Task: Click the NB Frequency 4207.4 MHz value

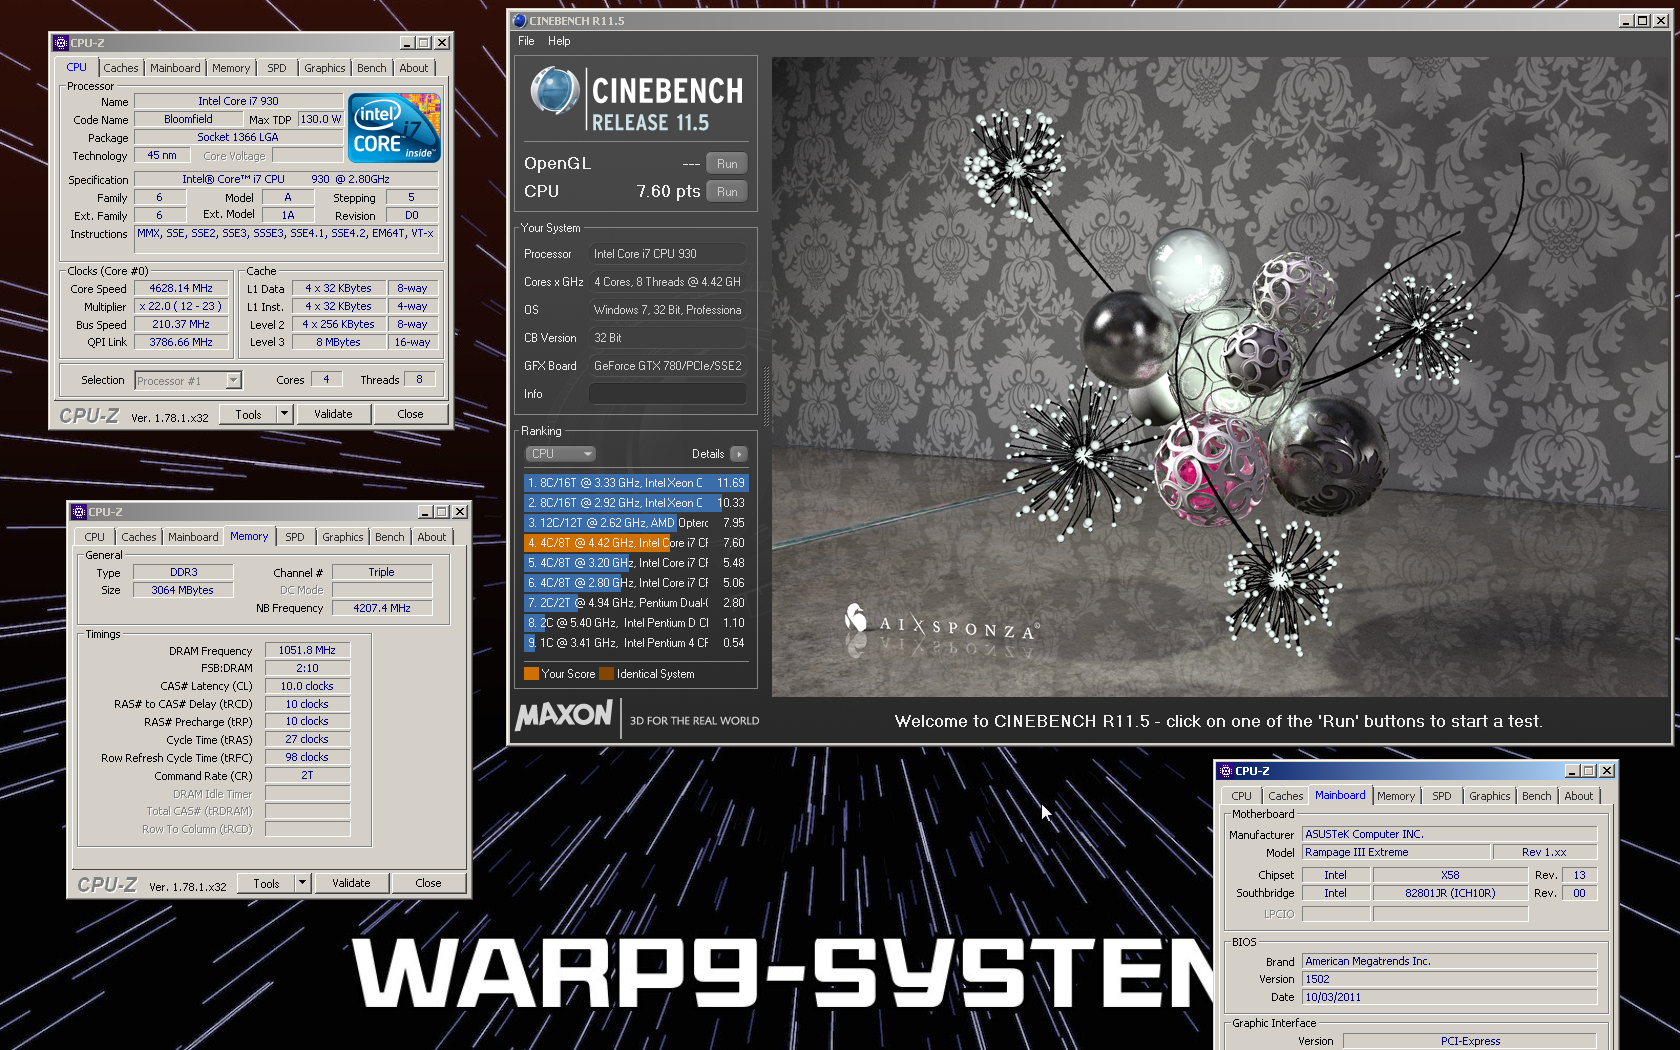Action: click(381, 608)
